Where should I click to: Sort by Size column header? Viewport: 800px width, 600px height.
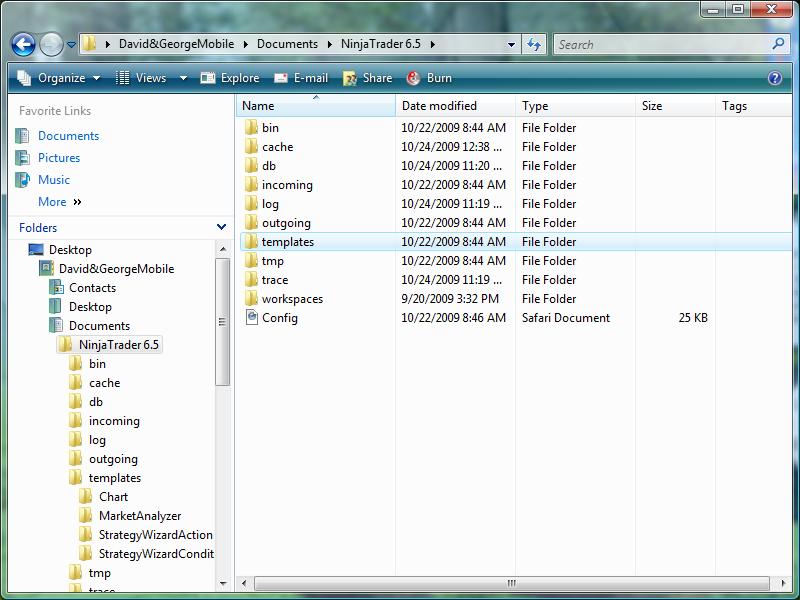click(x=675, y=106)
